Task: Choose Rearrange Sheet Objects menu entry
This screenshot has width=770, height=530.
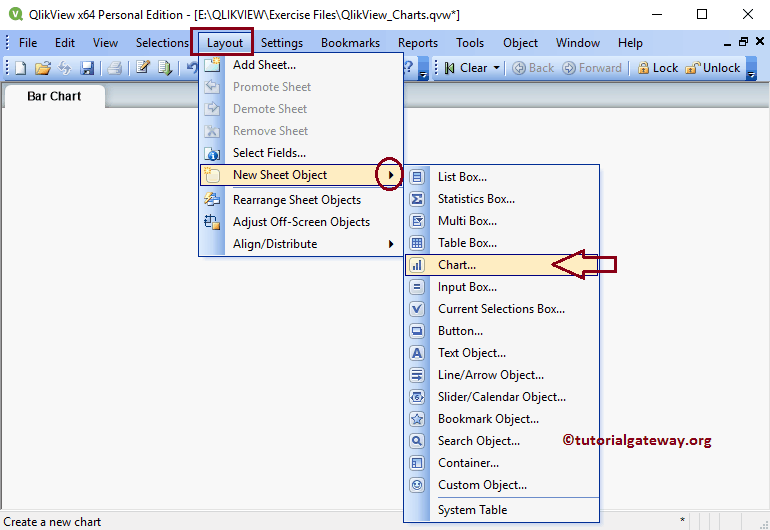Action: [x=301, y=200]
